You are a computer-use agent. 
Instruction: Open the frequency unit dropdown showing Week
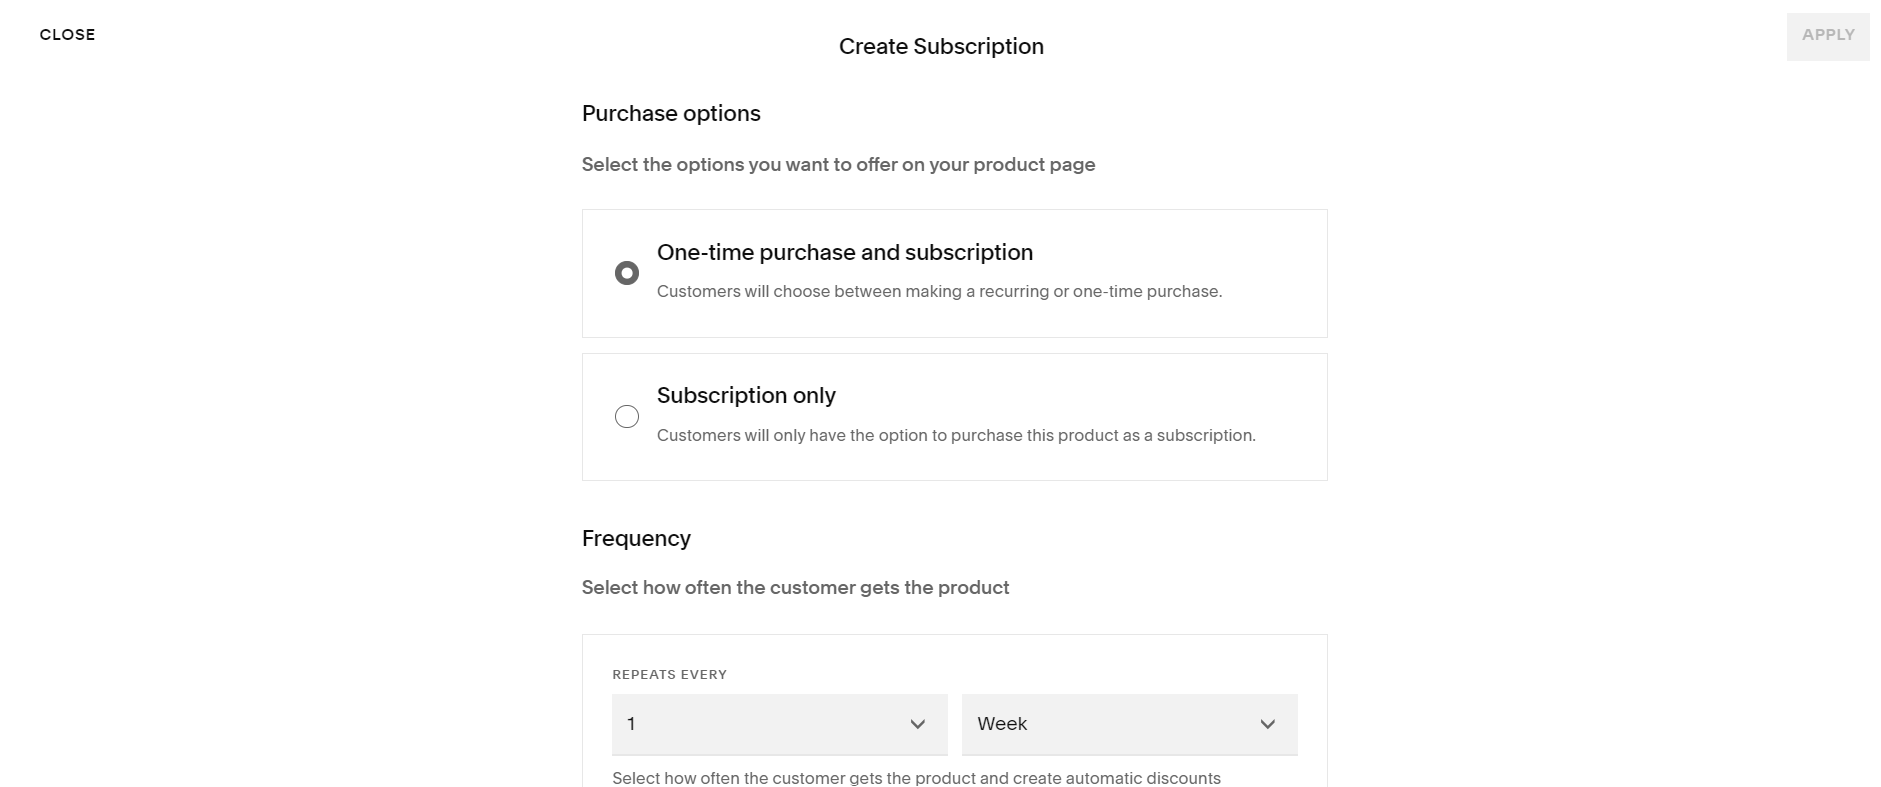pyautogui.click(x=1129, y=724)
